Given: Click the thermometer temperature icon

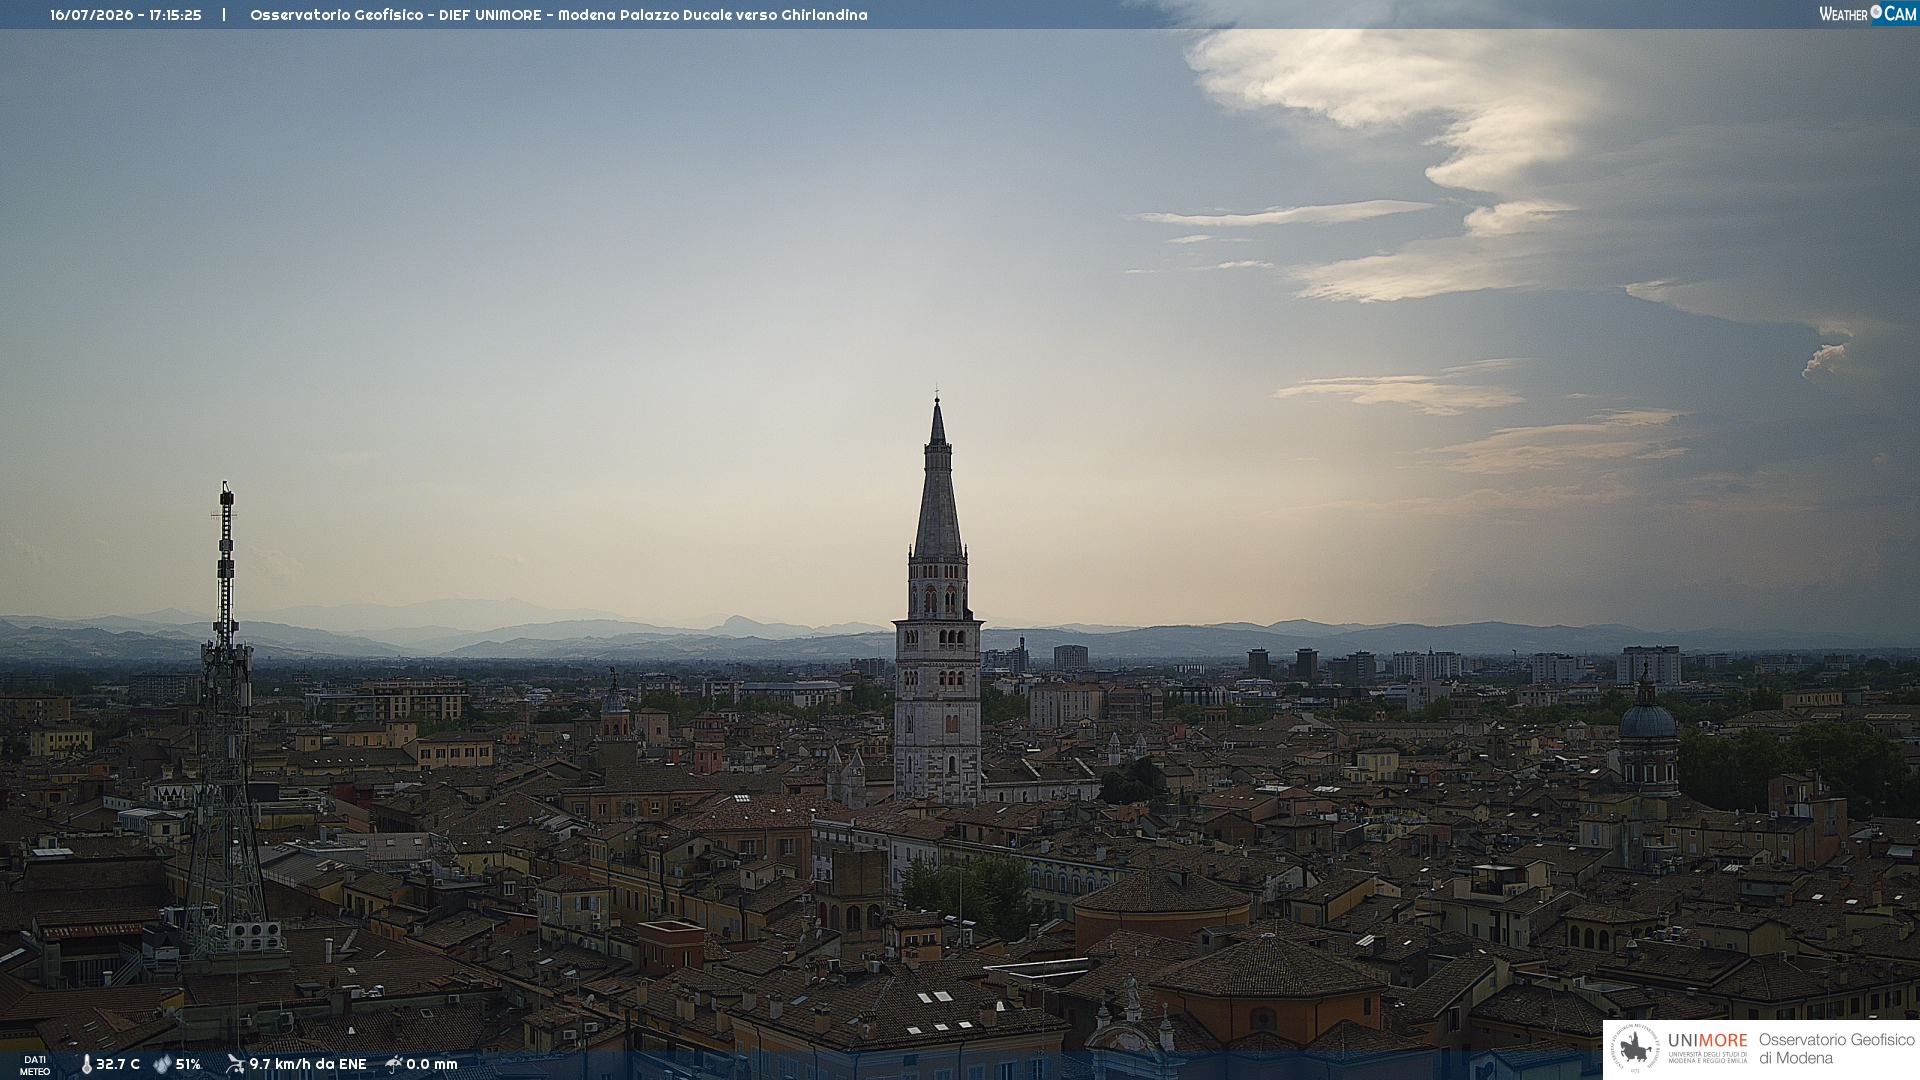Looking at the screenshot, I should point(86,1064).
